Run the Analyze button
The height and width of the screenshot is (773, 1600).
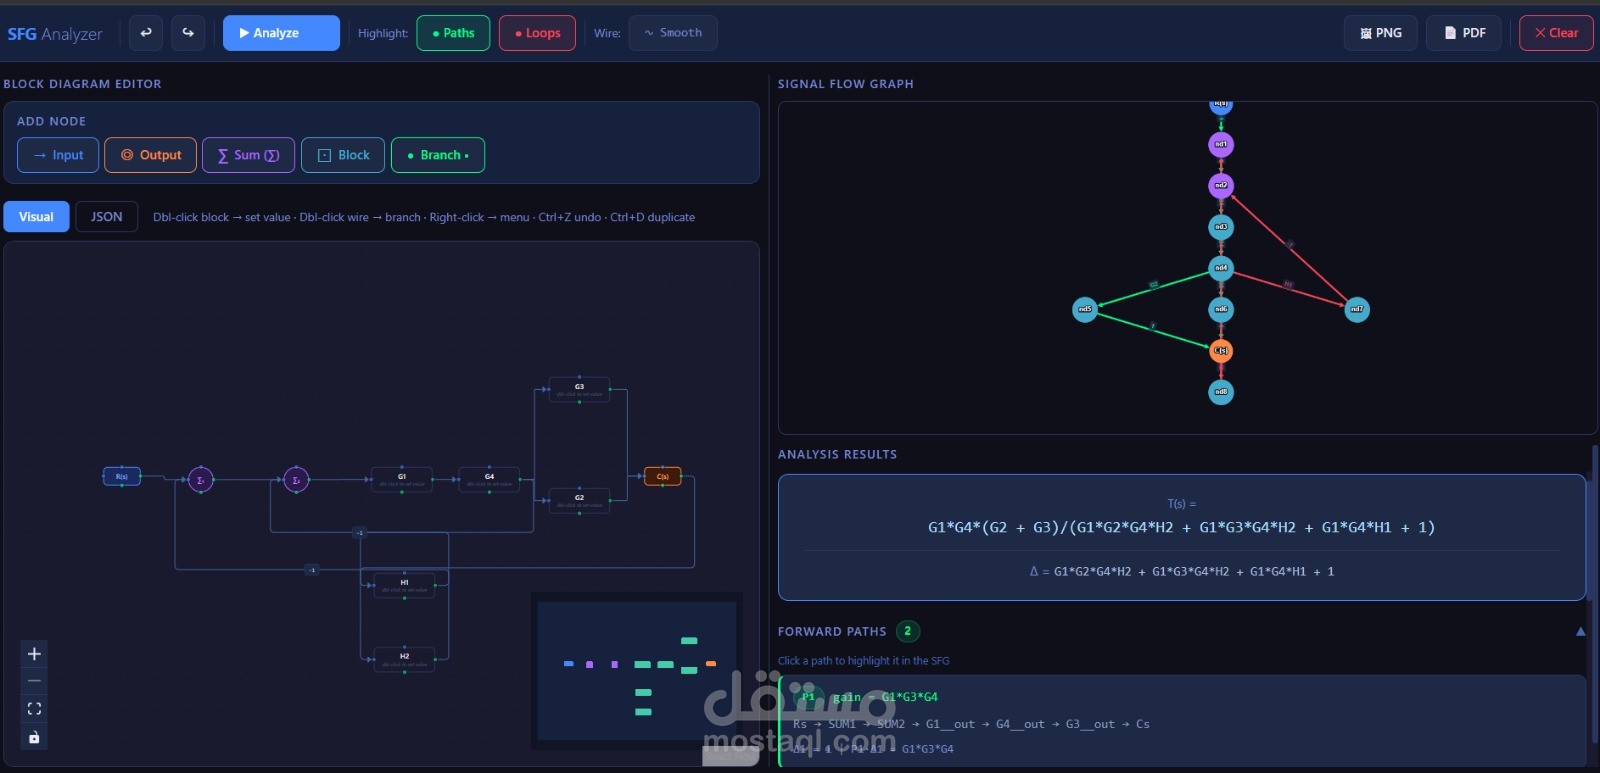coord(281,33)
